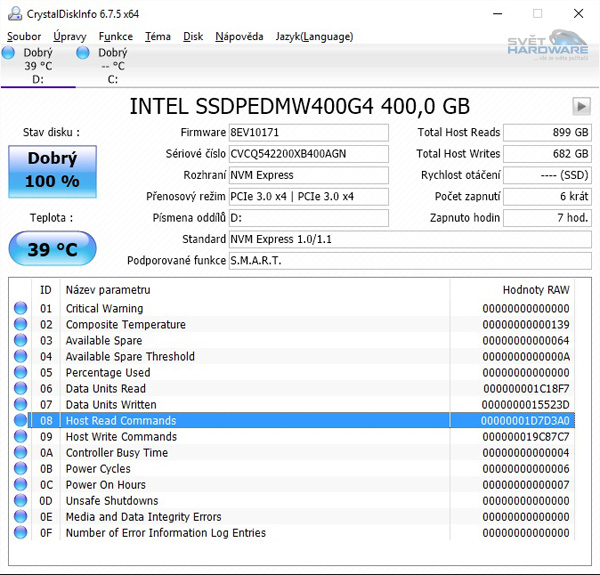
Task: Select the Available Spare Threshold row
Action: (x=292, y=357)
